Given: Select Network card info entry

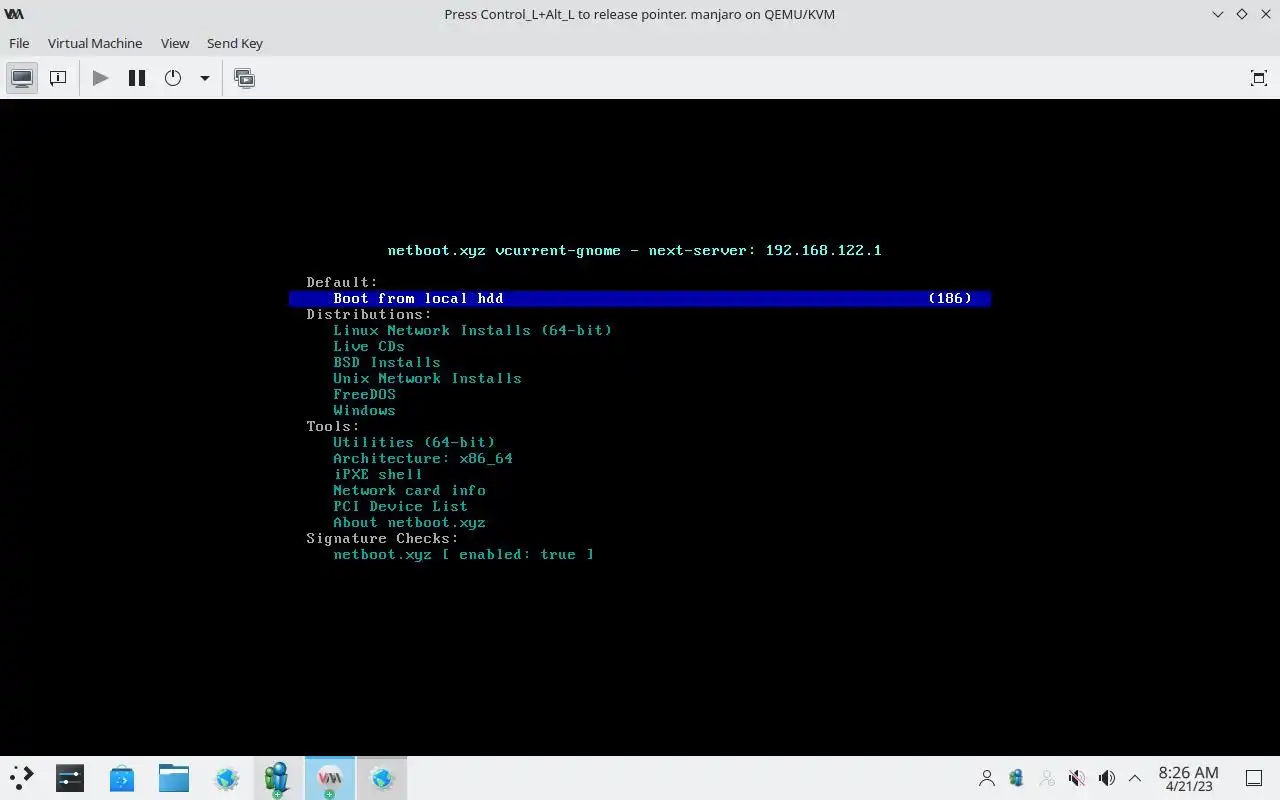Looking at the screenshot, I should 409,490.
